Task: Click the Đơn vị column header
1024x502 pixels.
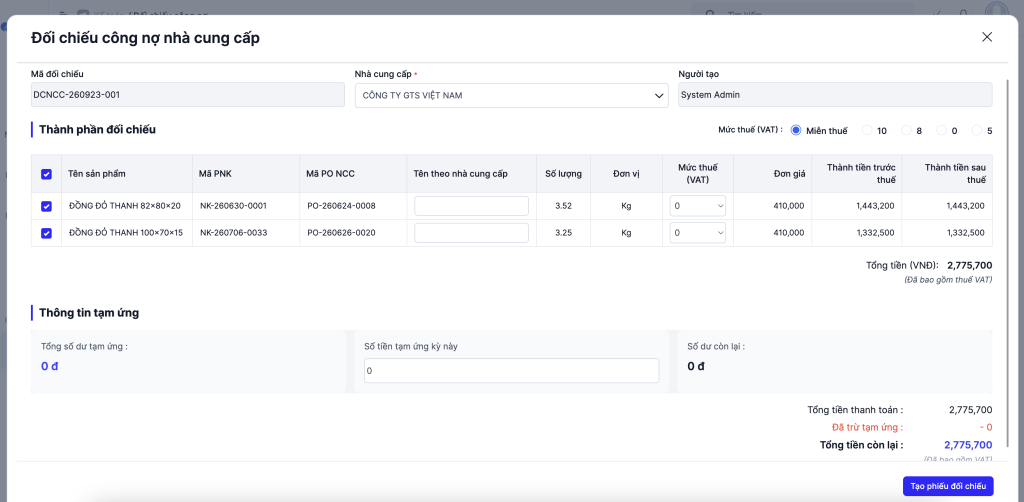Action: [626, 174]
